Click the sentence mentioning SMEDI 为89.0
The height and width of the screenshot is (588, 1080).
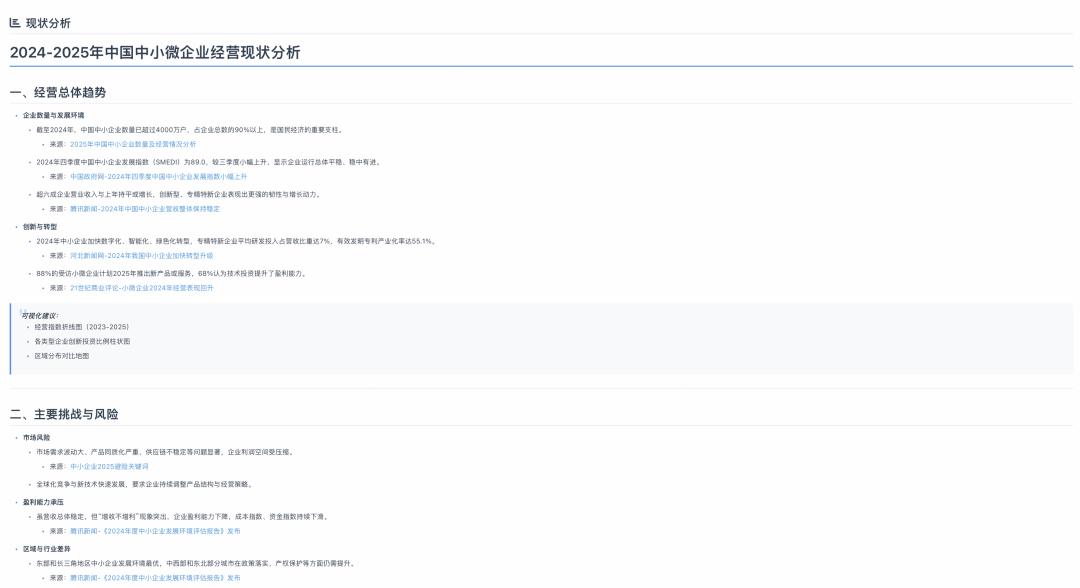[x=208, y=162]
